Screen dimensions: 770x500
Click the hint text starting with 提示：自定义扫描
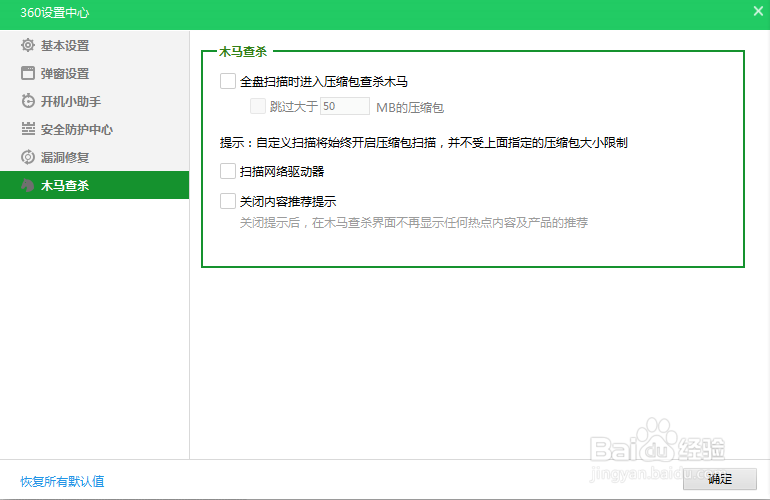[x=424, y=143]
